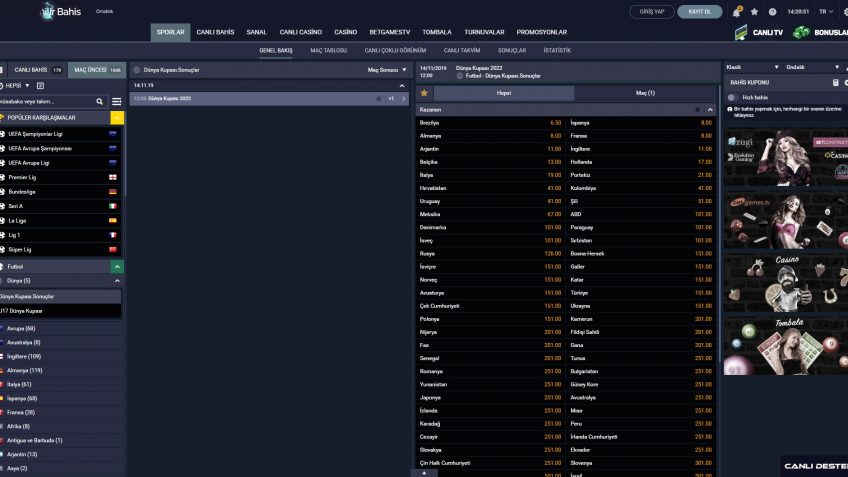This screenshot has height=477, width=848.
Task: Select the Maç Tablosu tab
Action: click(327, 49)
